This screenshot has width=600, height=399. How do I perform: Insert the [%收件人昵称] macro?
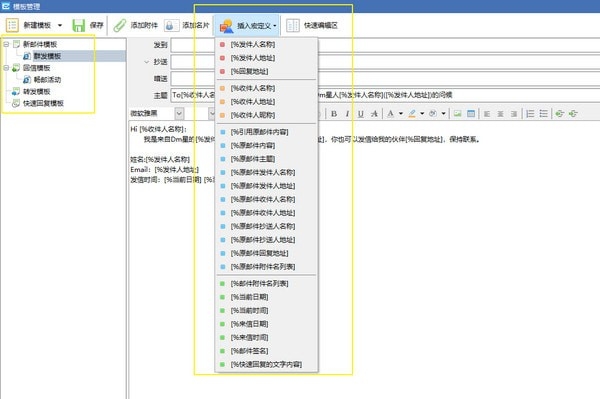(267, 115)
